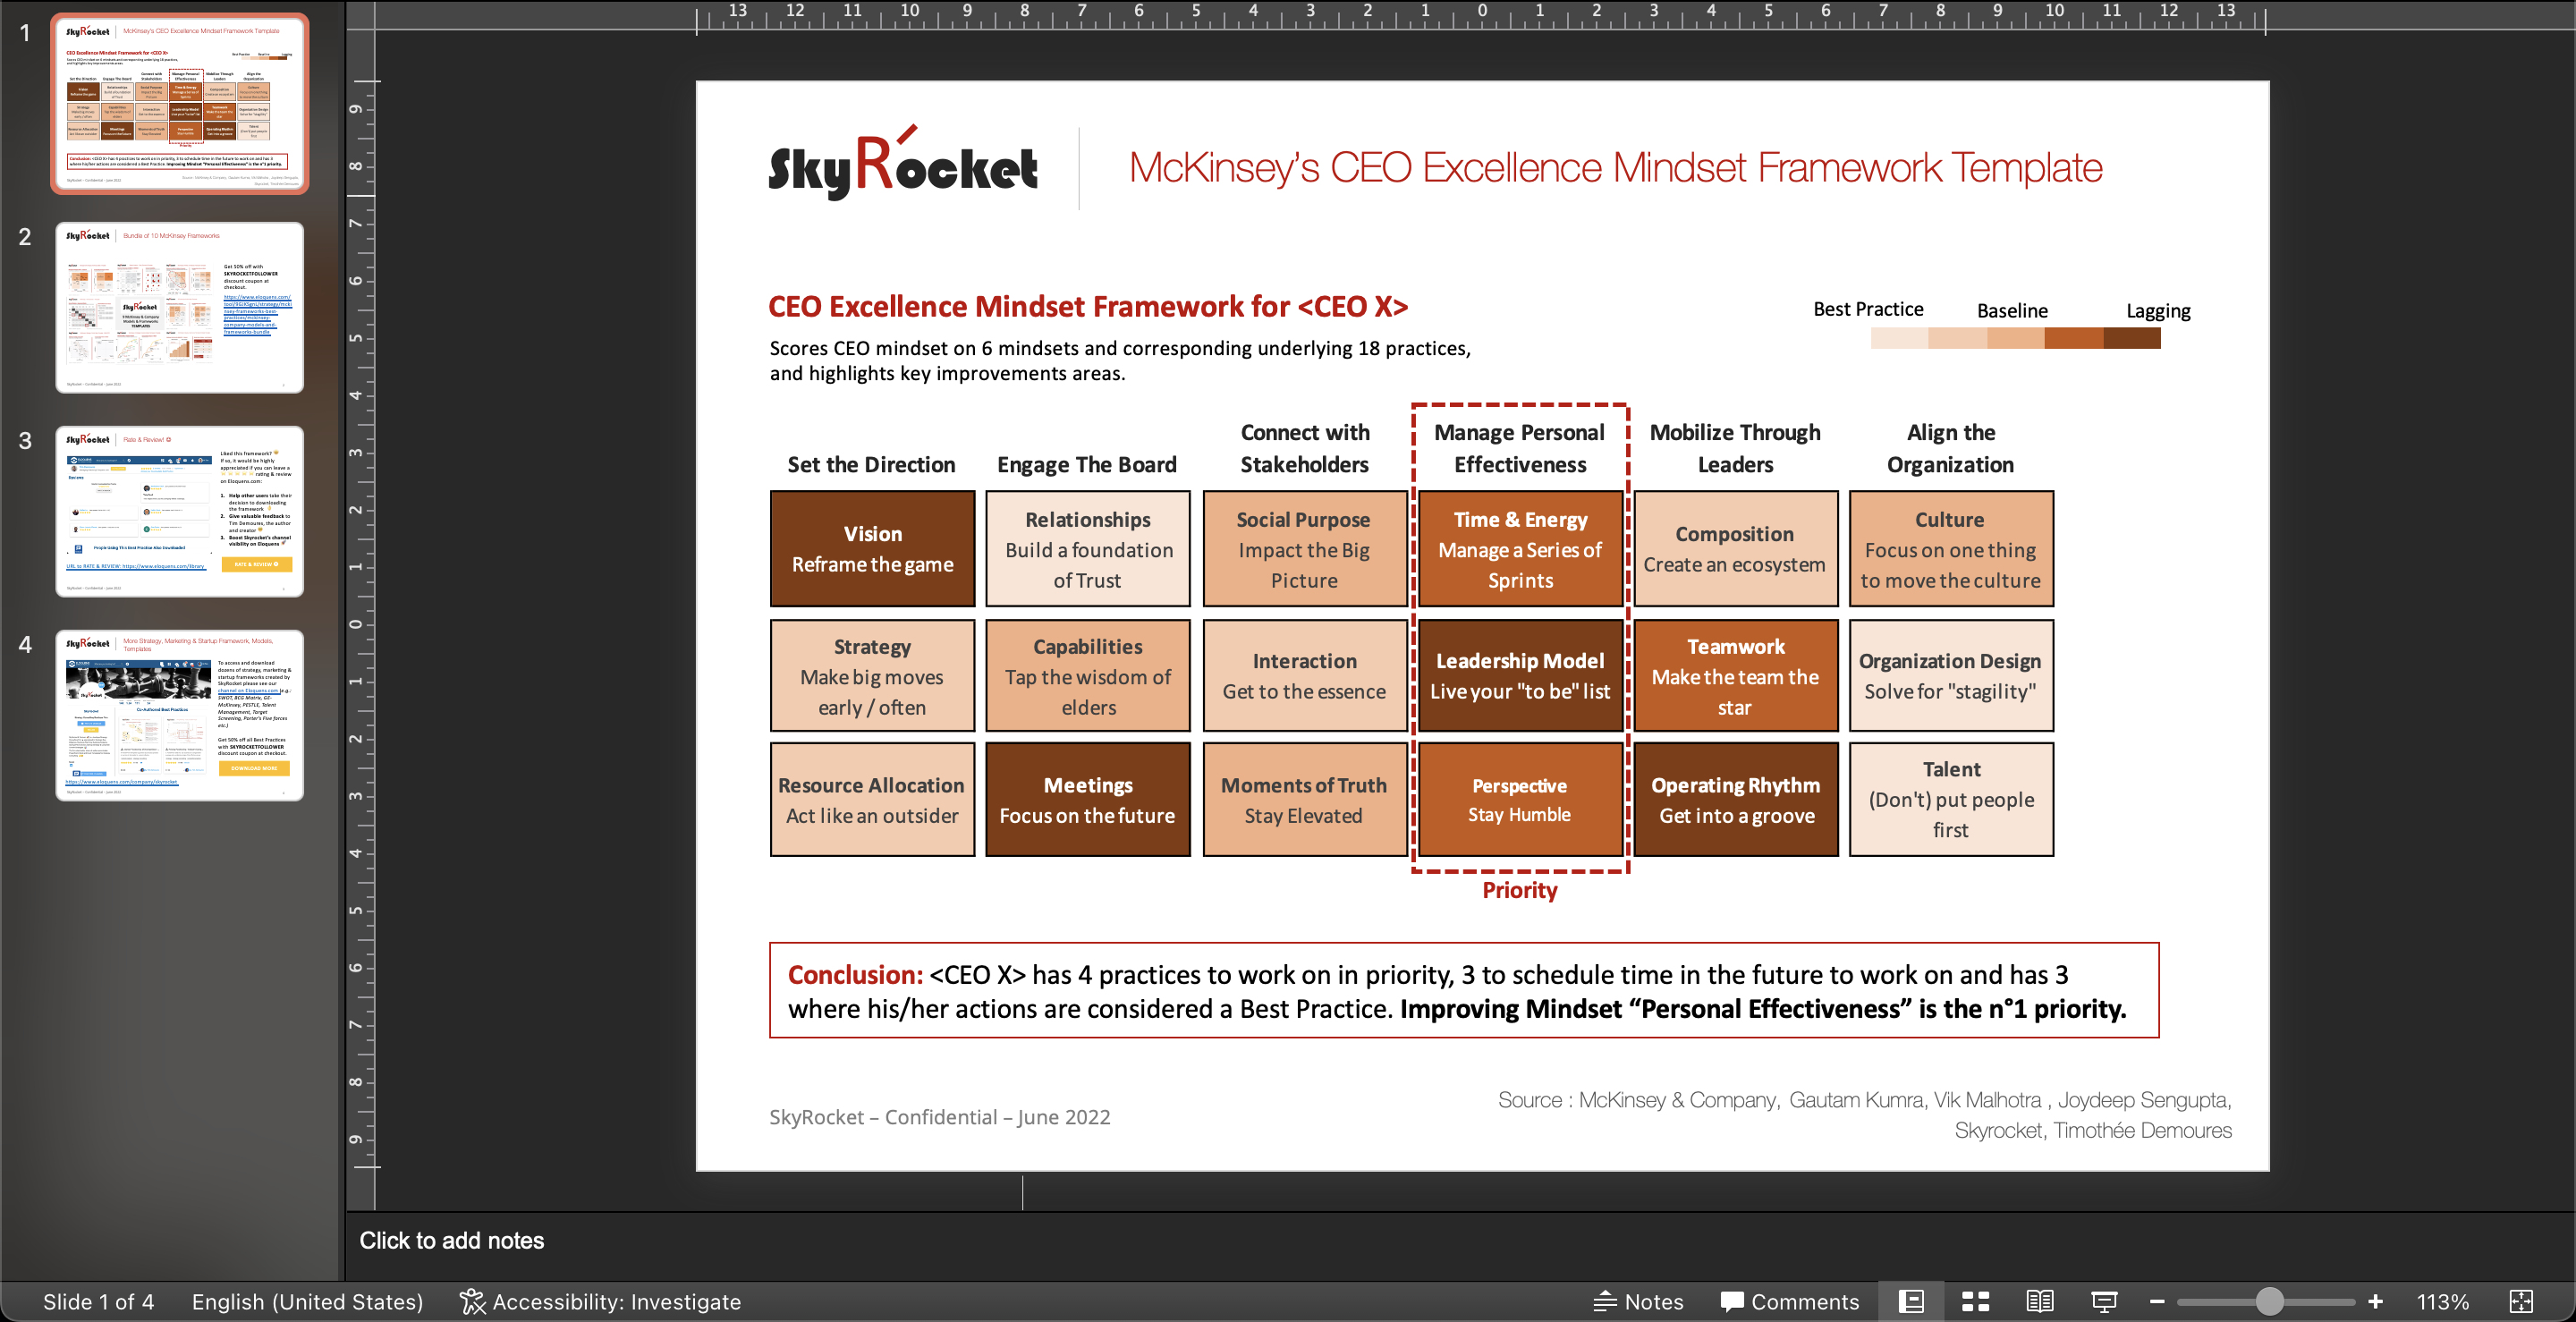
Task: Select the Social Purpose box
Action: (x=1303, y=548)
